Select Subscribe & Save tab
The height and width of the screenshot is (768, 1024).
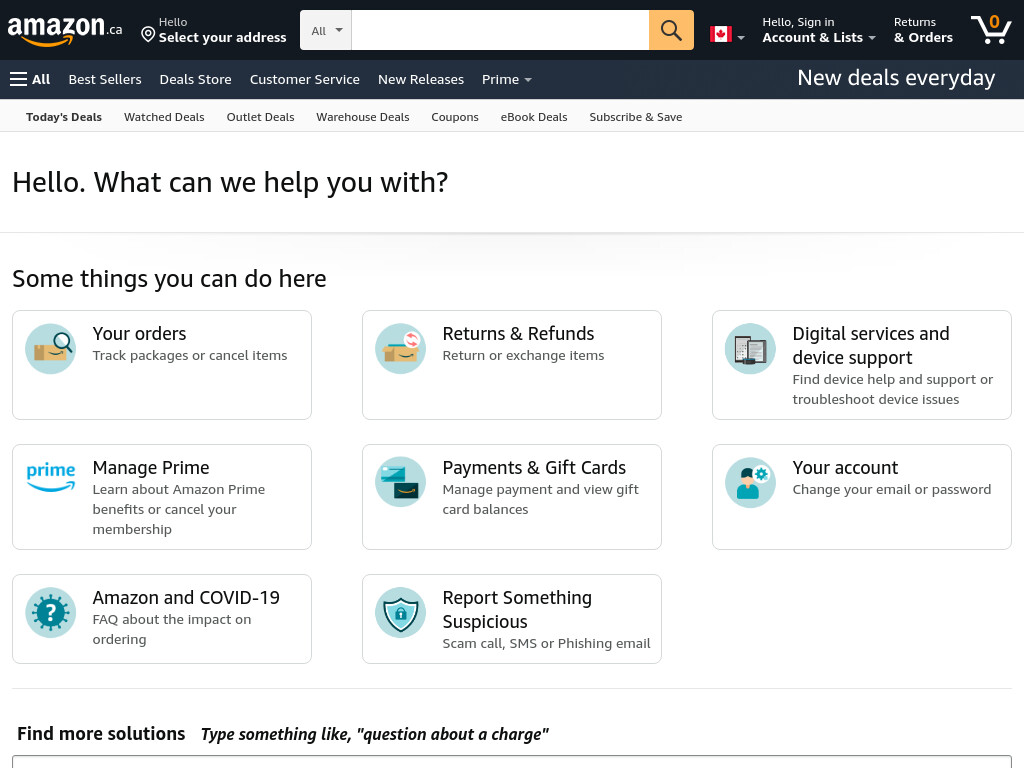[635, 117]
